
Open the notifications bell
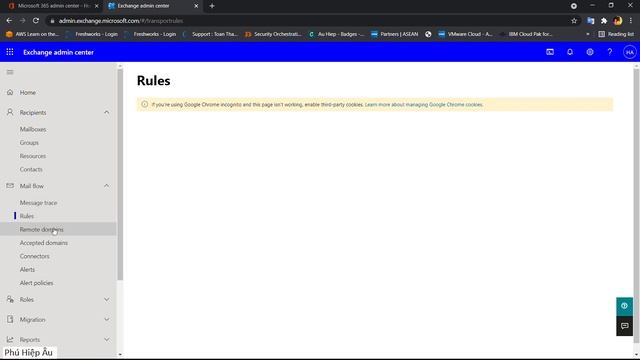[570, 52]
